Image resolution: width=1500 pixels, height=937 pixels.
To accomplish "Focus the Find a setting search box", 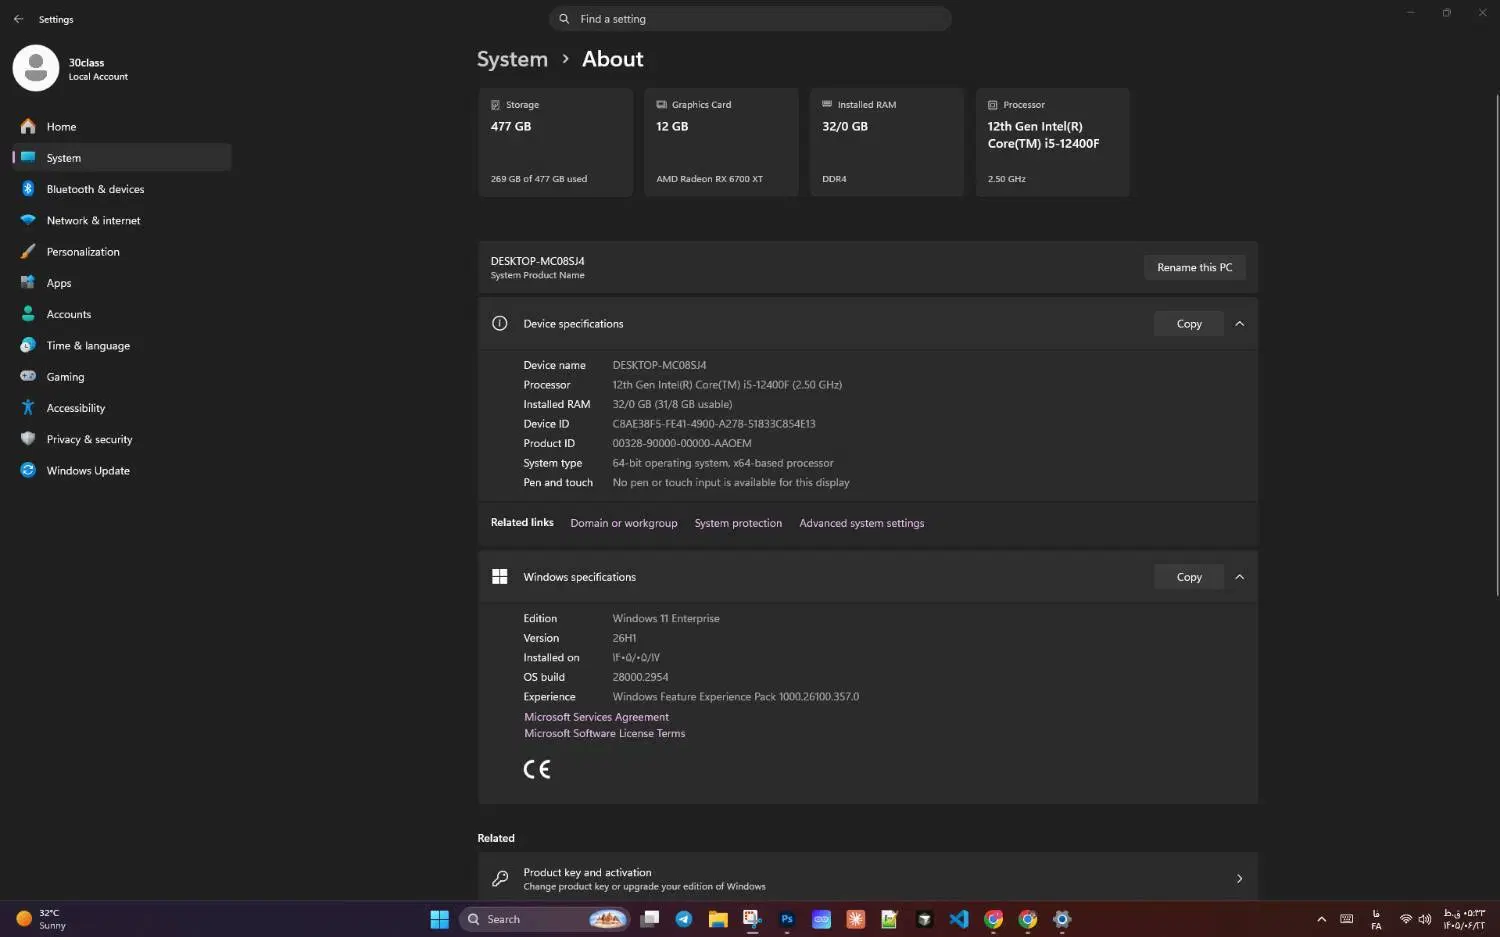I will pyautogui.click(x=750, y=19).
